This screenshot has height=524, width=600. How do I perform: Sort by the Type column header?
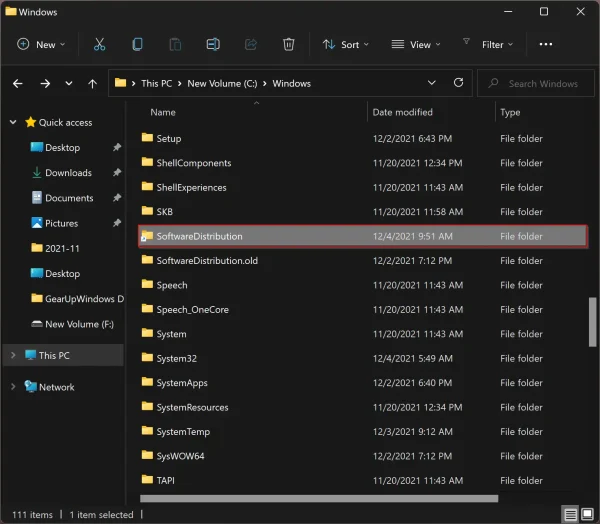pyautogui.click(x=510, y=112)
